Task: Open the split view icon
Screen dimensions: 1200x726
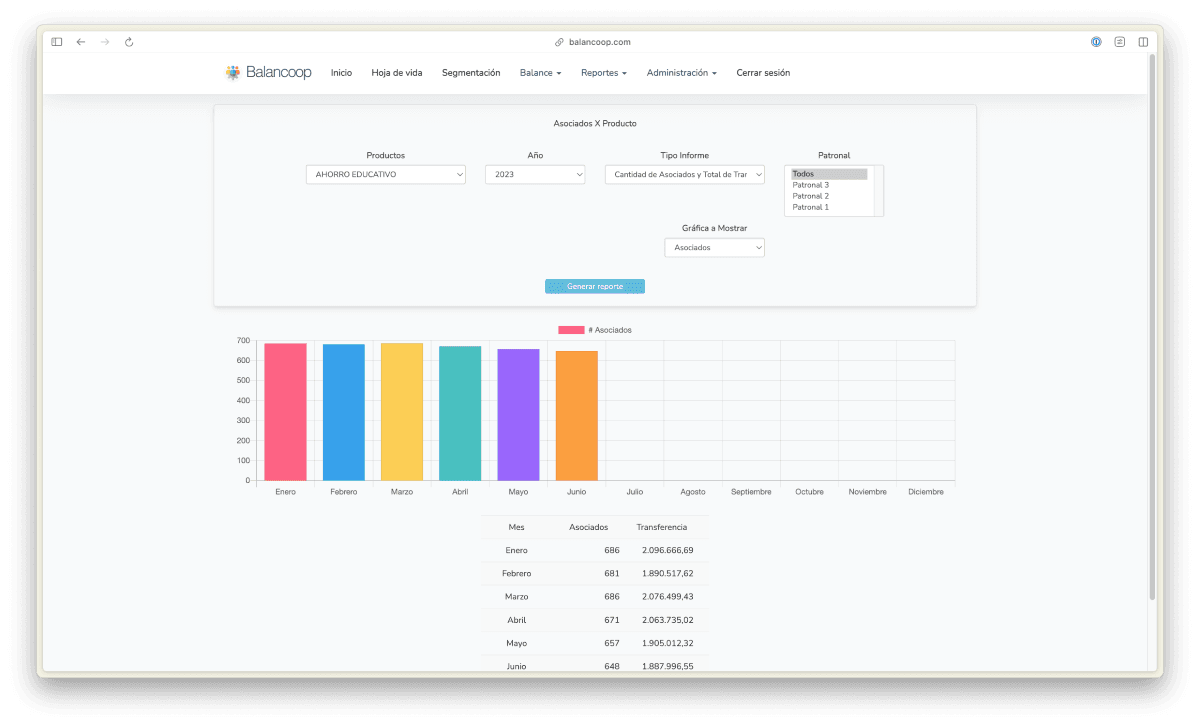Action: click(x=1143, y=42)
